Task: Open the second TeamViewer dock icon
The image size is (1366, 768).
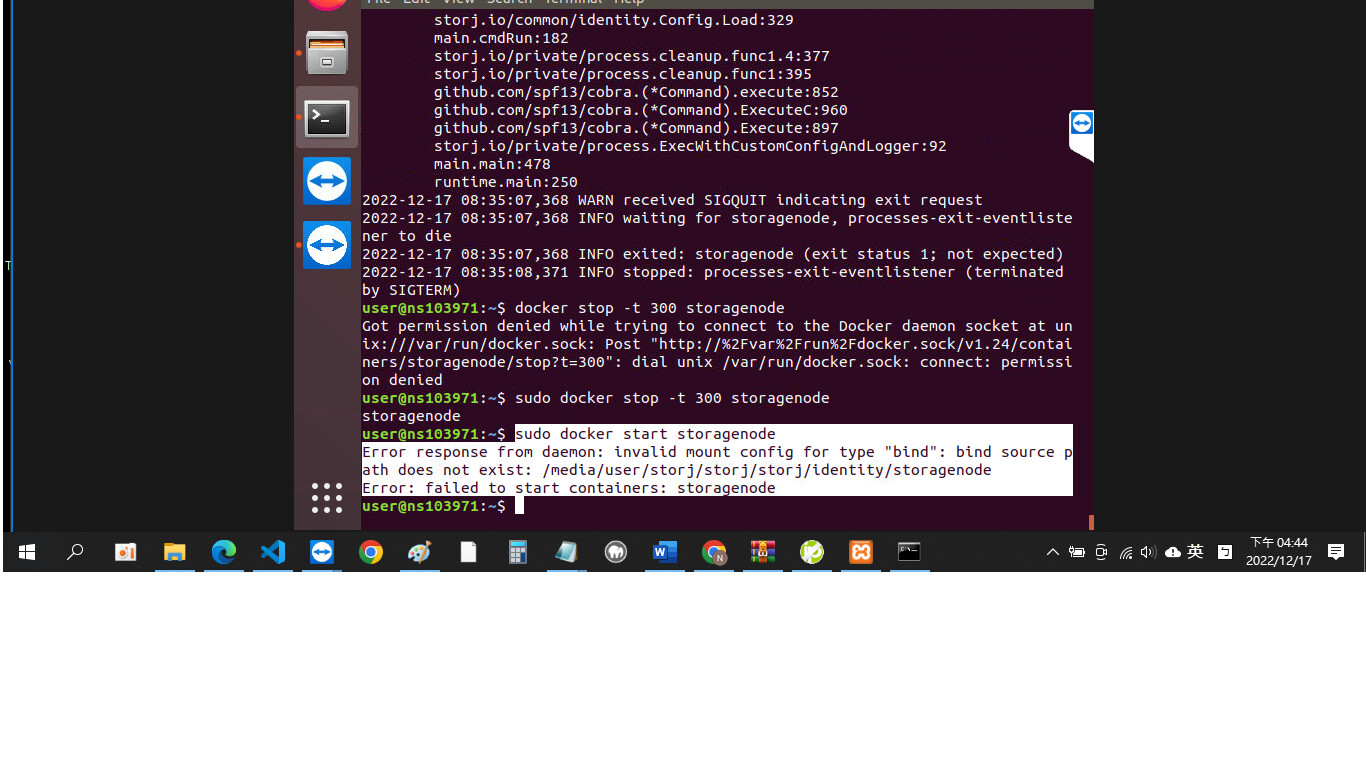Action: click(x=327, y=245)
